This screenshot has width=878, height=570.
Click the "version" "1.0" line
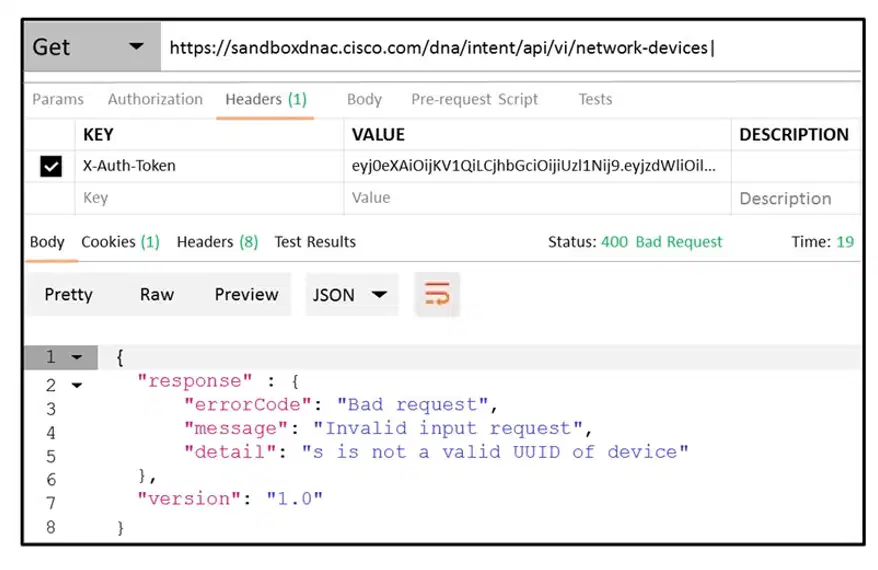[x=230, y=498]
